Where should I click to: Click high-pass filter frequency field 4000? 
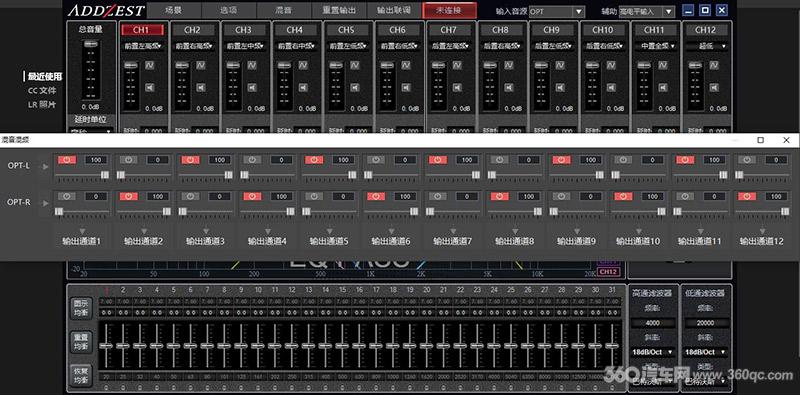653,323
